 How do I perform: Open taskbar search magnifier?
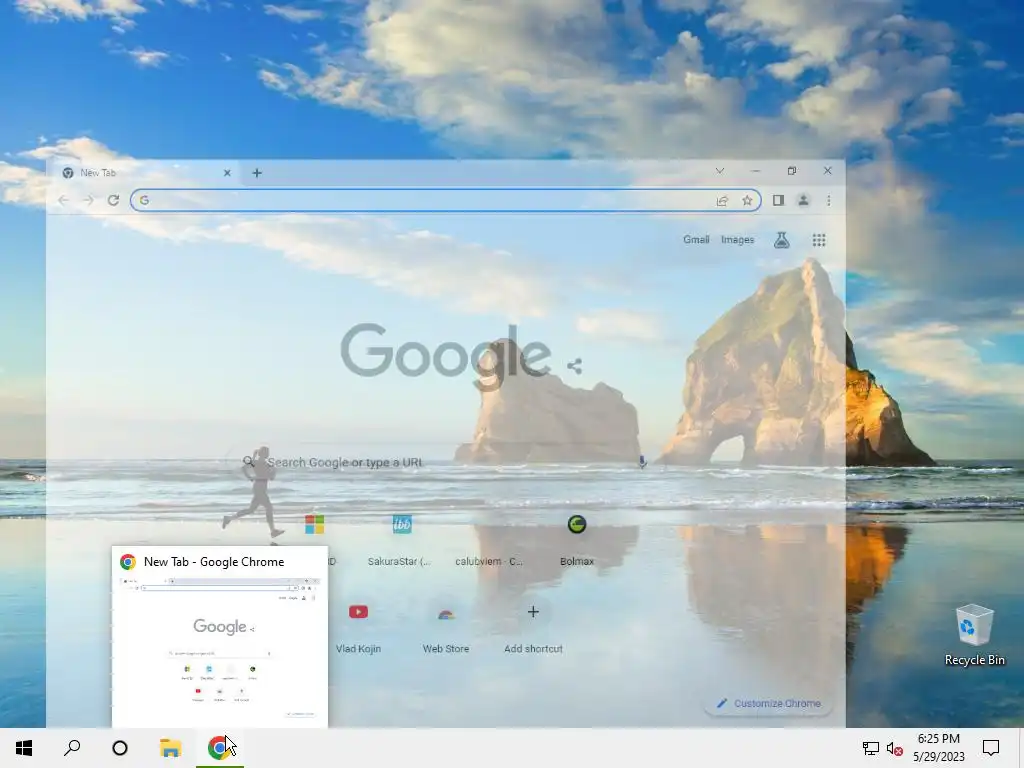(x=72, y=748)
